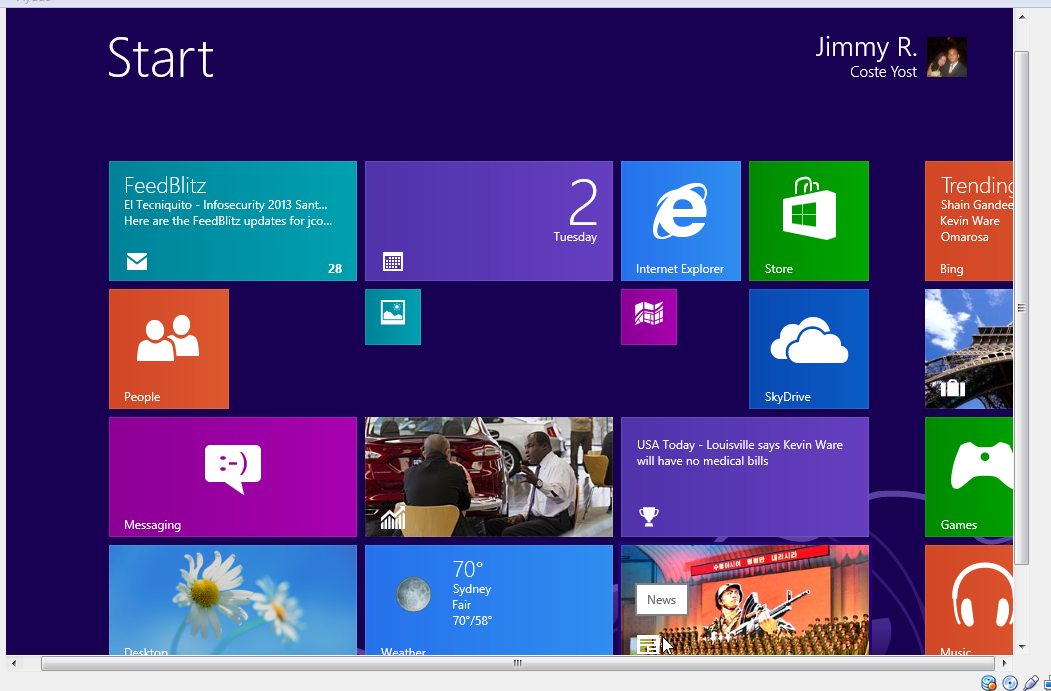Open the Music tile with headphones
Viewport: 1051px width, 691px height.
(969, 600)
